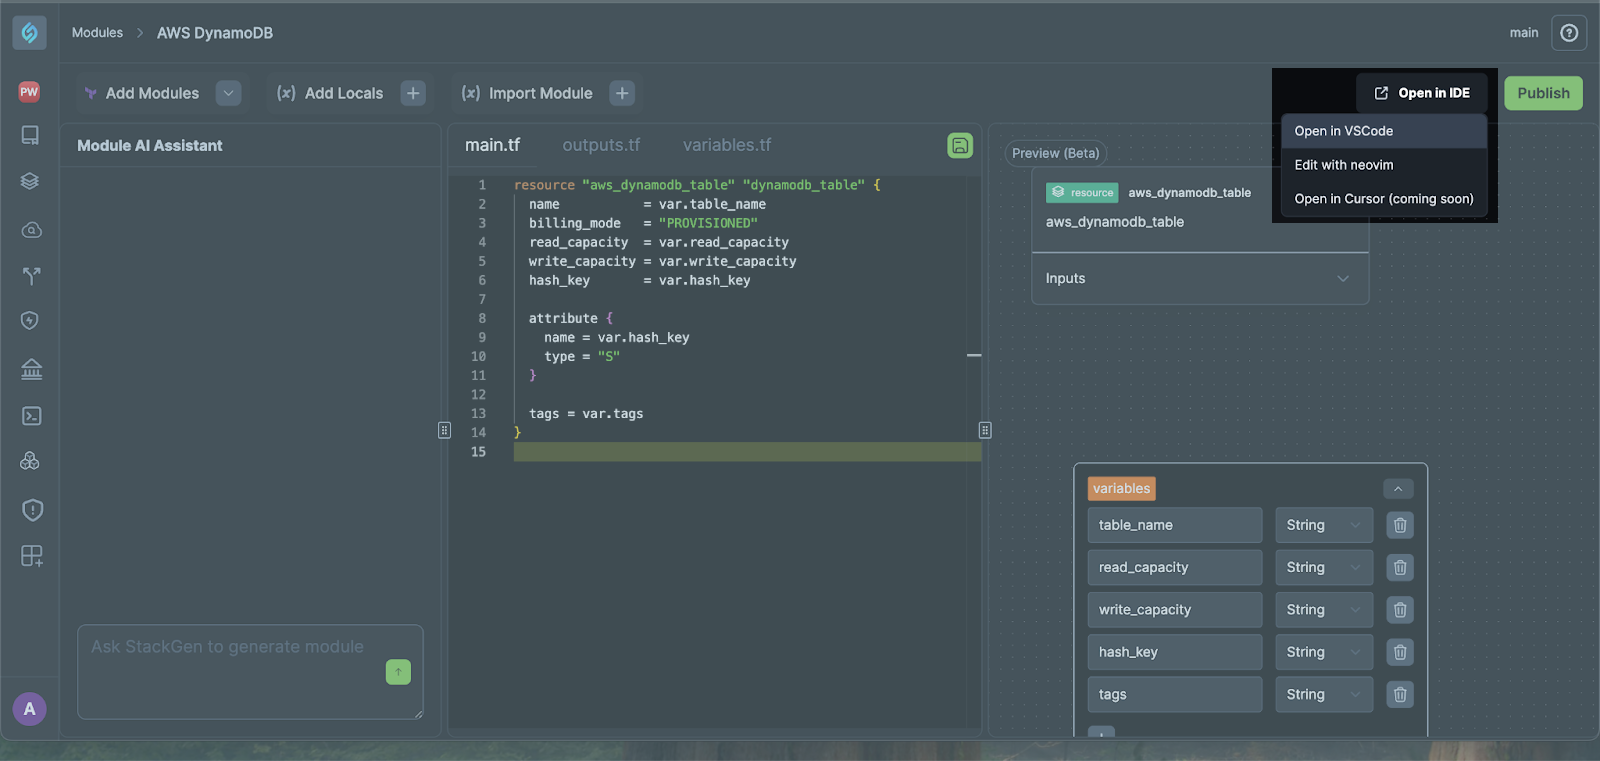Click the read_capacity variable name field
Image resolution: width=1600 pixels, height=761 pixels.
[x=1175, y=567]
